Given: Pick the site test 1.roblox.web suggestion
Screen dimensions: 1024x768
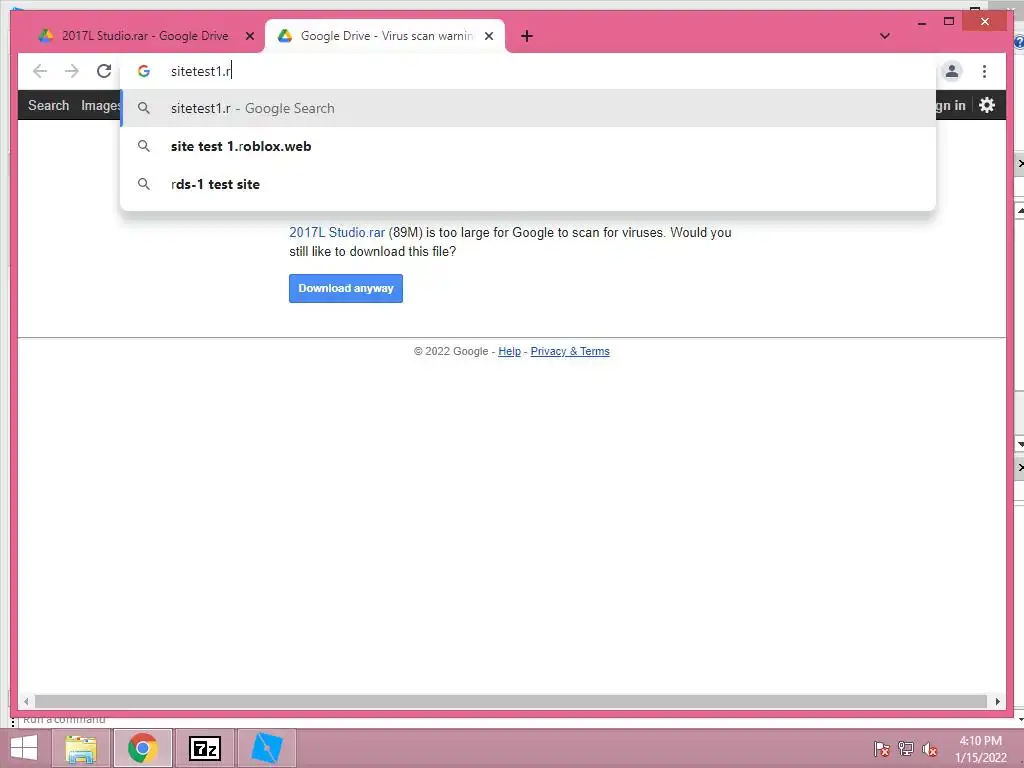Looking at the screenshot, I should 528,146.
